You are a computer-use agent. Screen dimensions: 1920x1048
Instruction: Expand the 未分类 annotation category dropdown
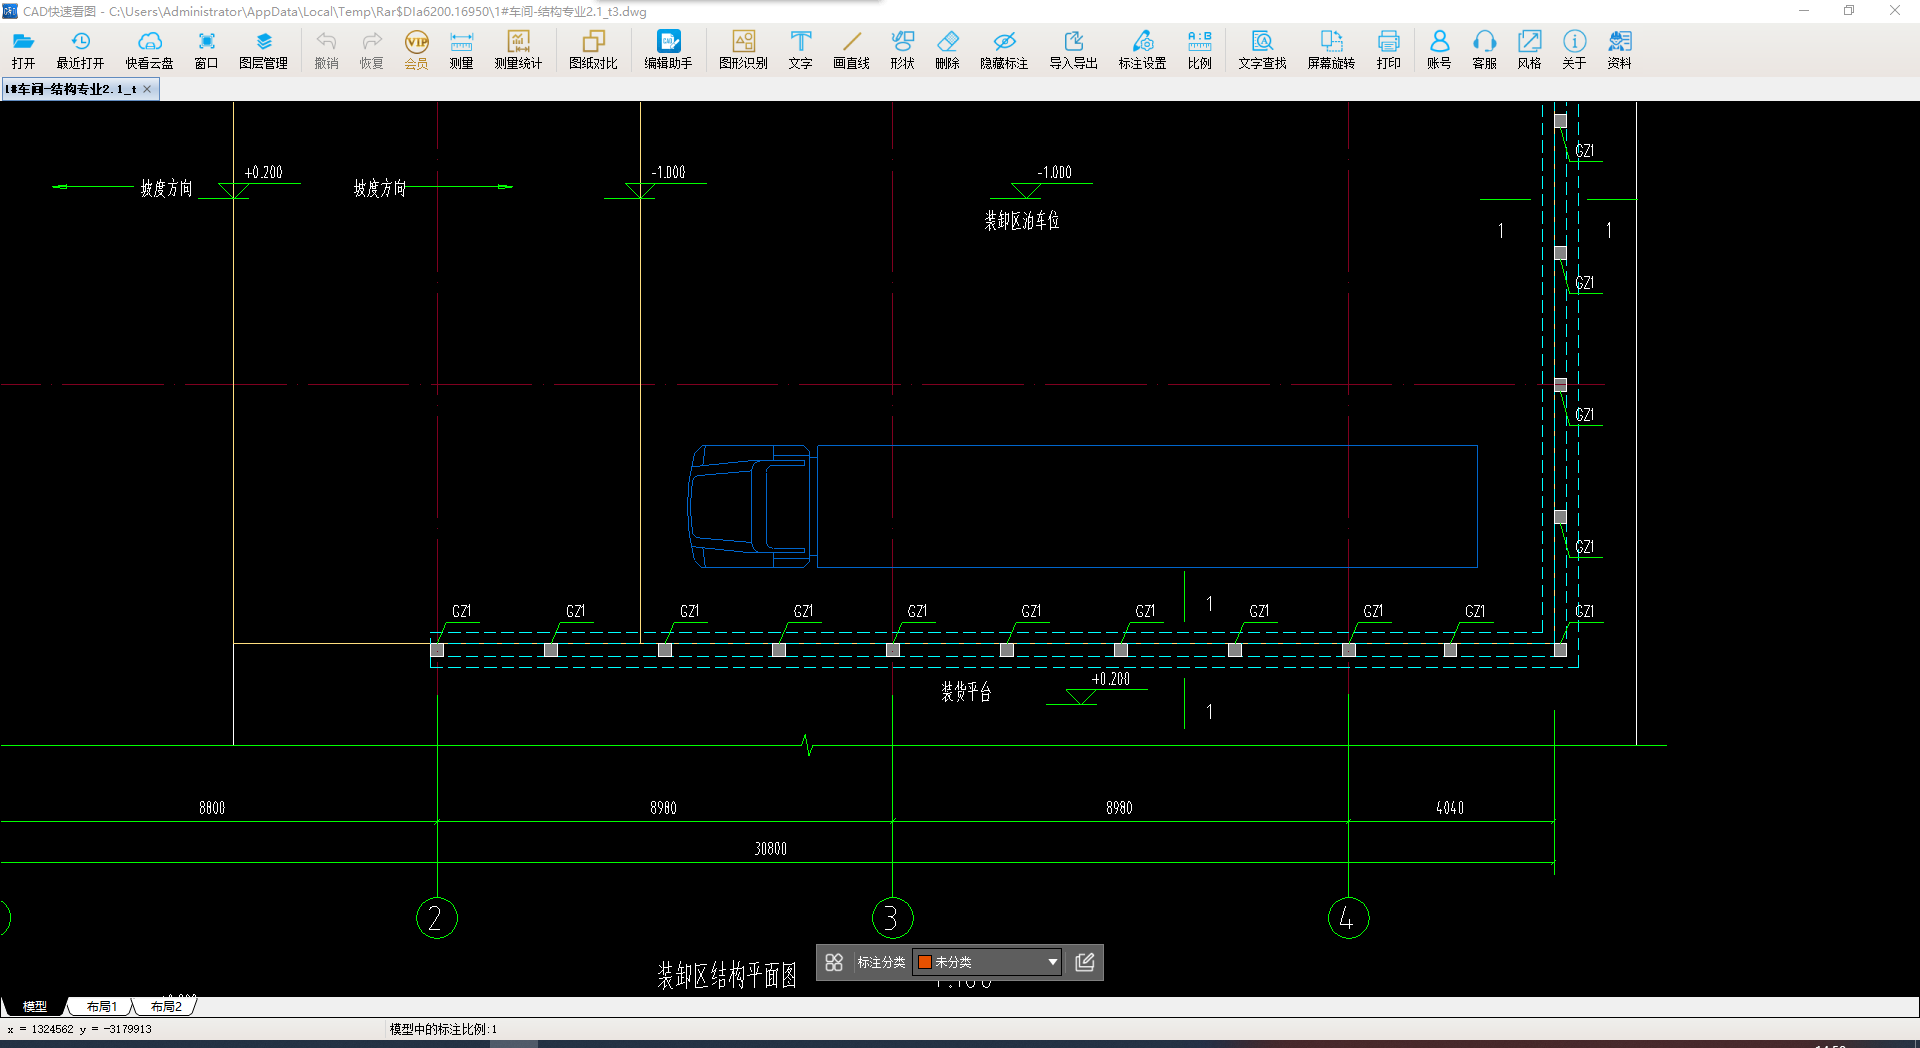pos(1052,962)
